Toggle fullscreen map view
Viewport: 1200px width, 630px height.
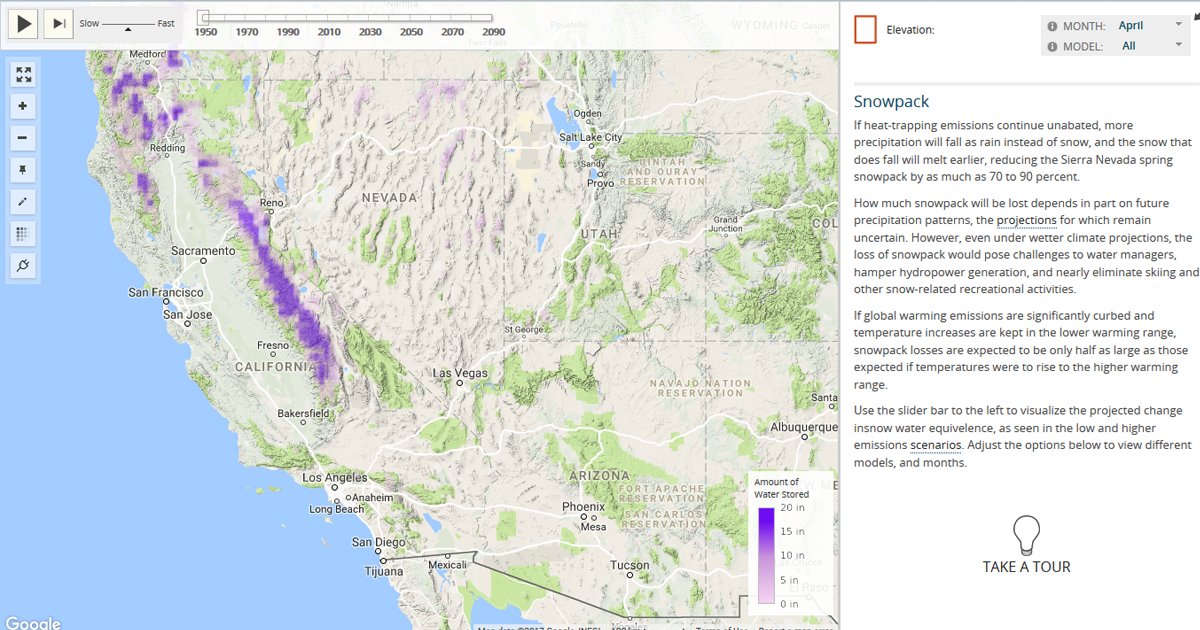pos(23,74)
